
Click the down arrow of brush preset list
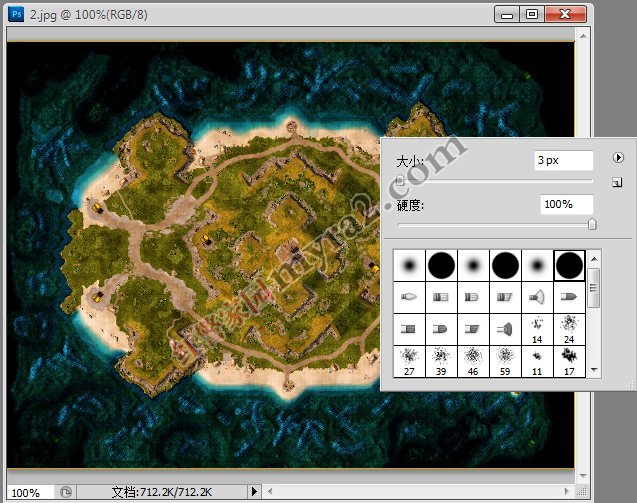click(594, 370)
